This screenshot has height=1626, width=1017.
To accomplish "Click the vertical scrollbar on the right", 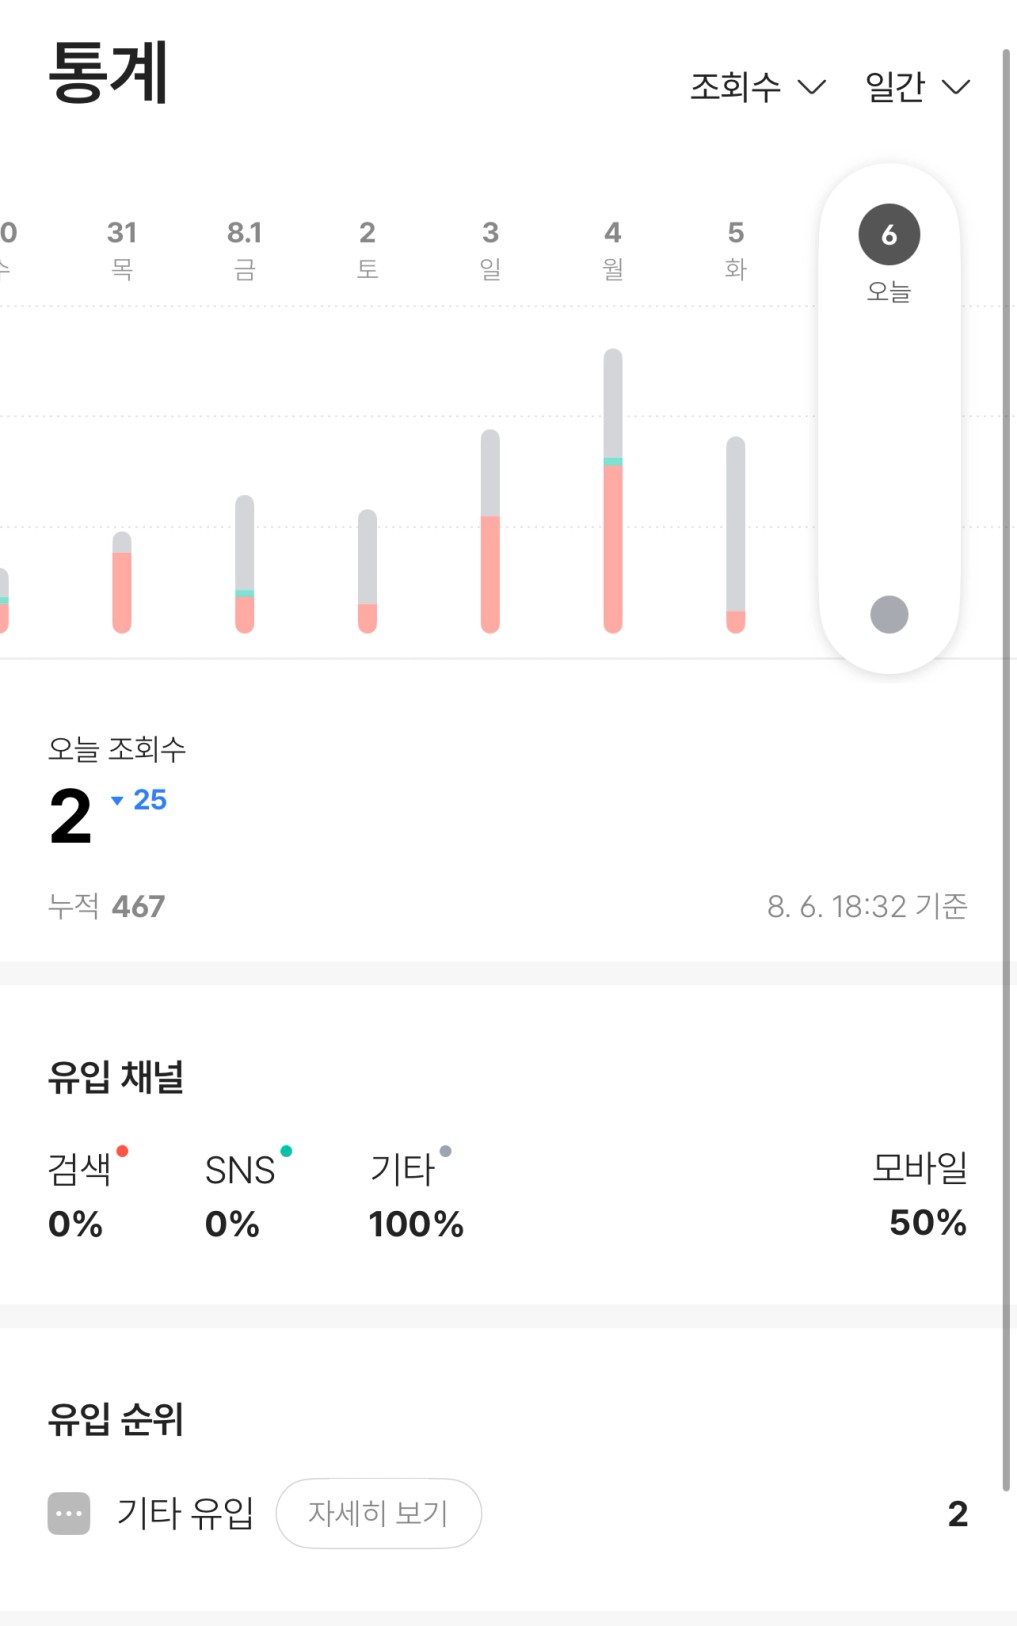I will click(1006, 770).
